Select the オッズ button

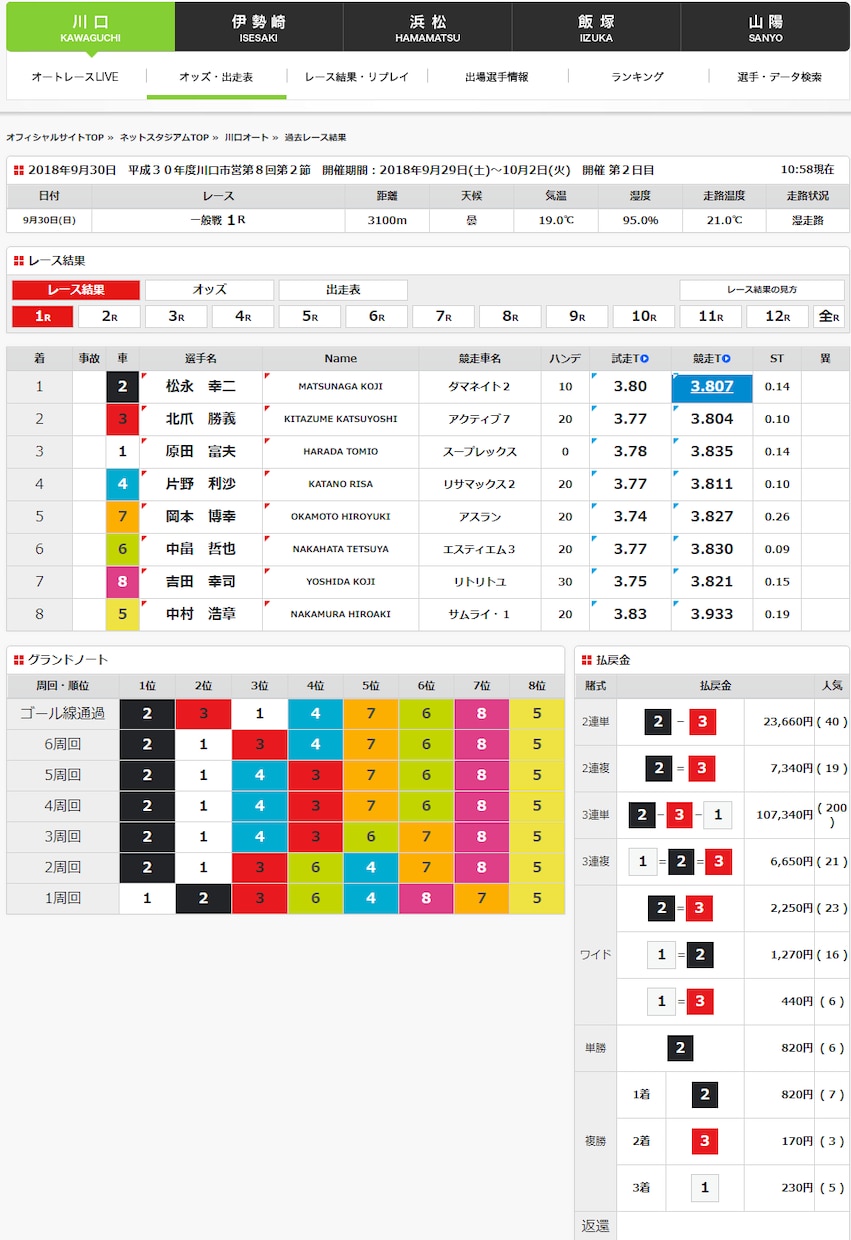(x=209, y=290)
